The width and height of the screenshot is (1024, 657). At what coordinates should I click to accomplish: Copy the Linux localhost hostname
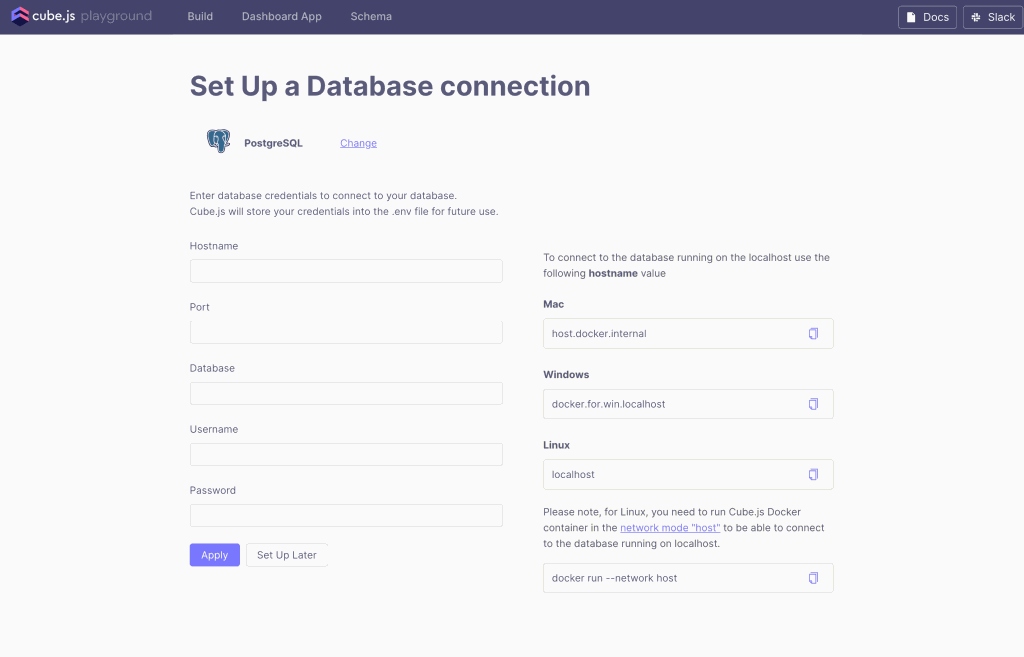[x=813, y=475]
